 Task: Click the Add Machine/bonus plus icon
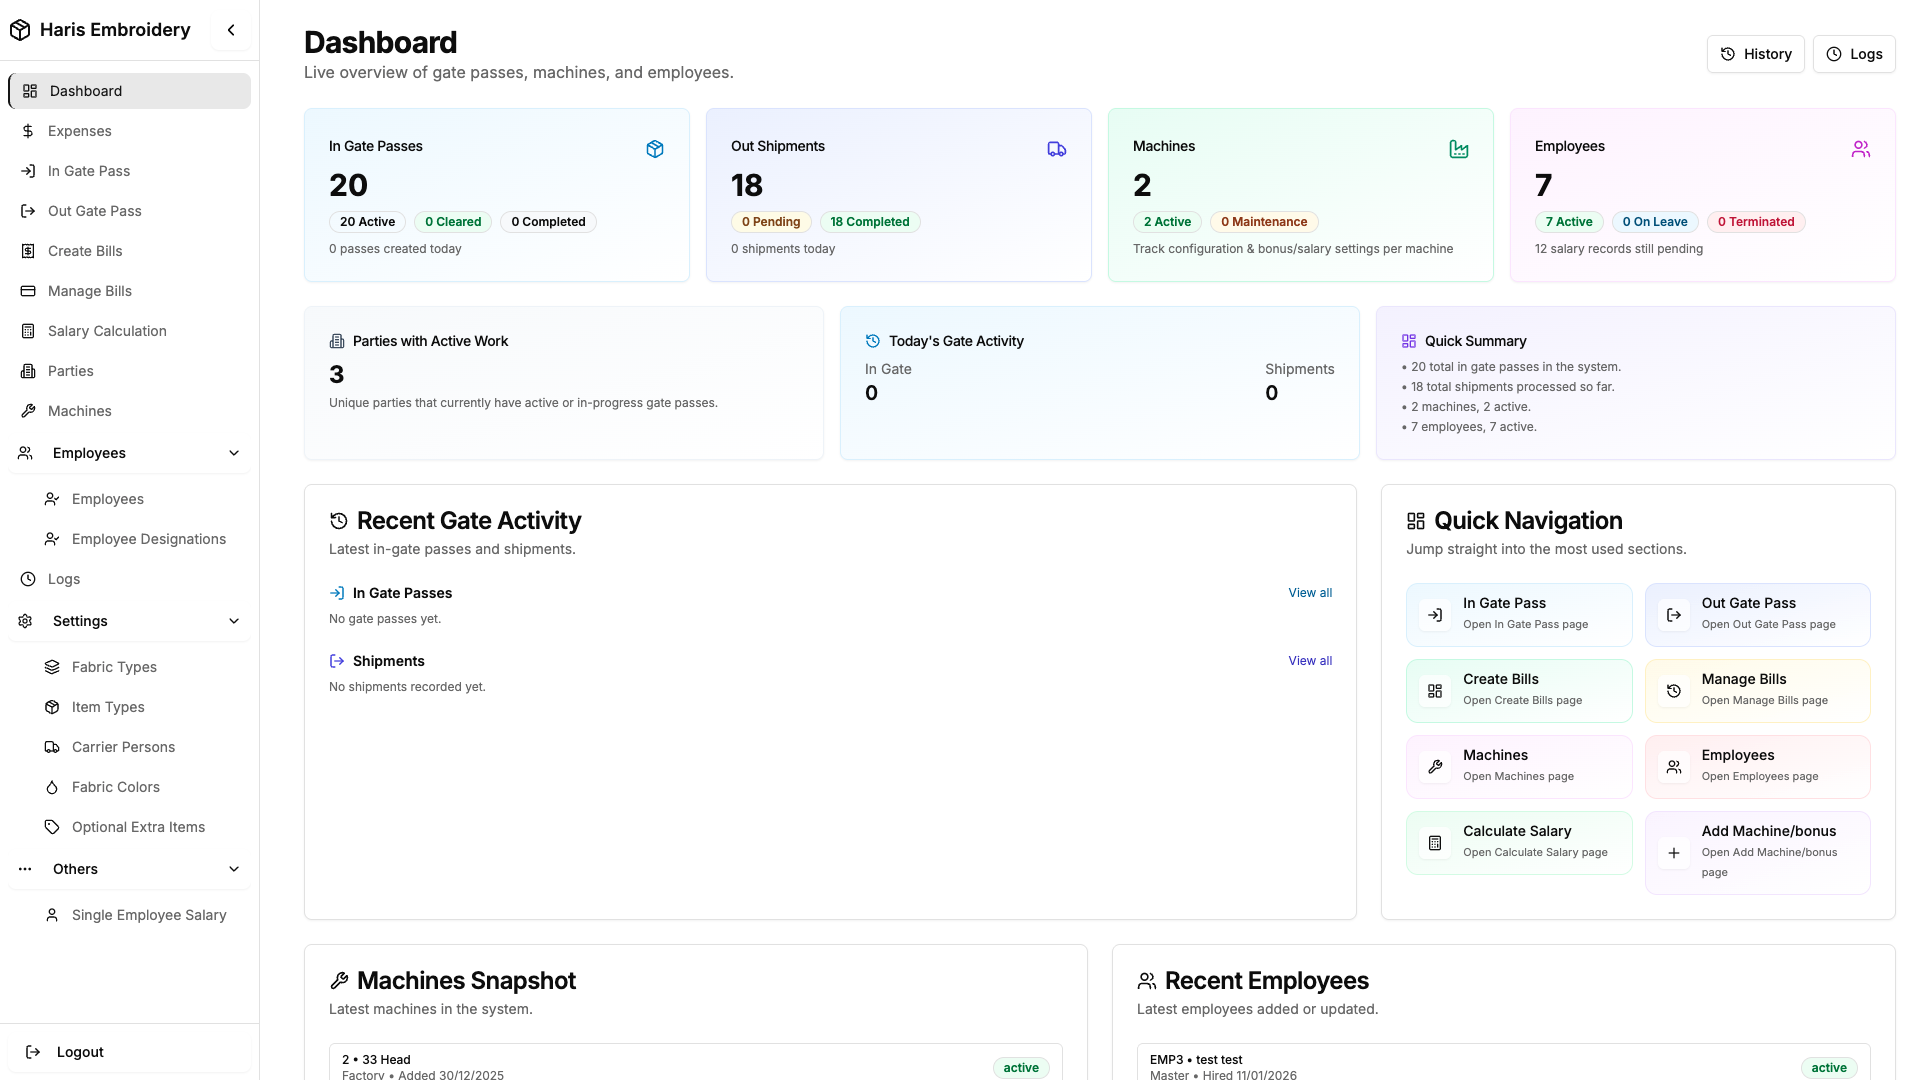[x=1674, y=853]
